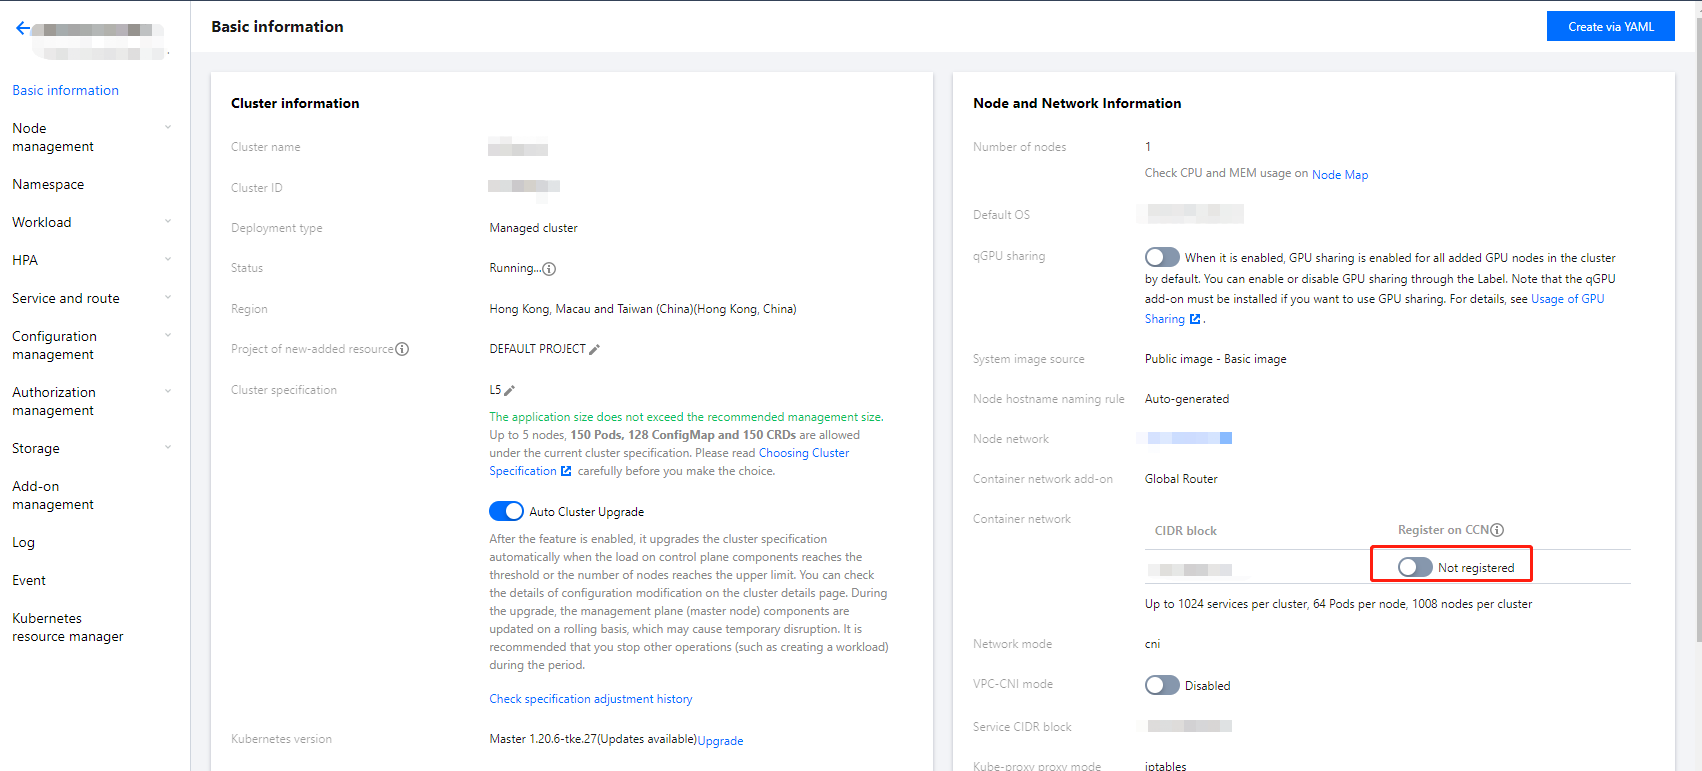This screenshot has height=771, width=1702.
Task: Open external link icon after Specification
Action: [x=567, y=471]
